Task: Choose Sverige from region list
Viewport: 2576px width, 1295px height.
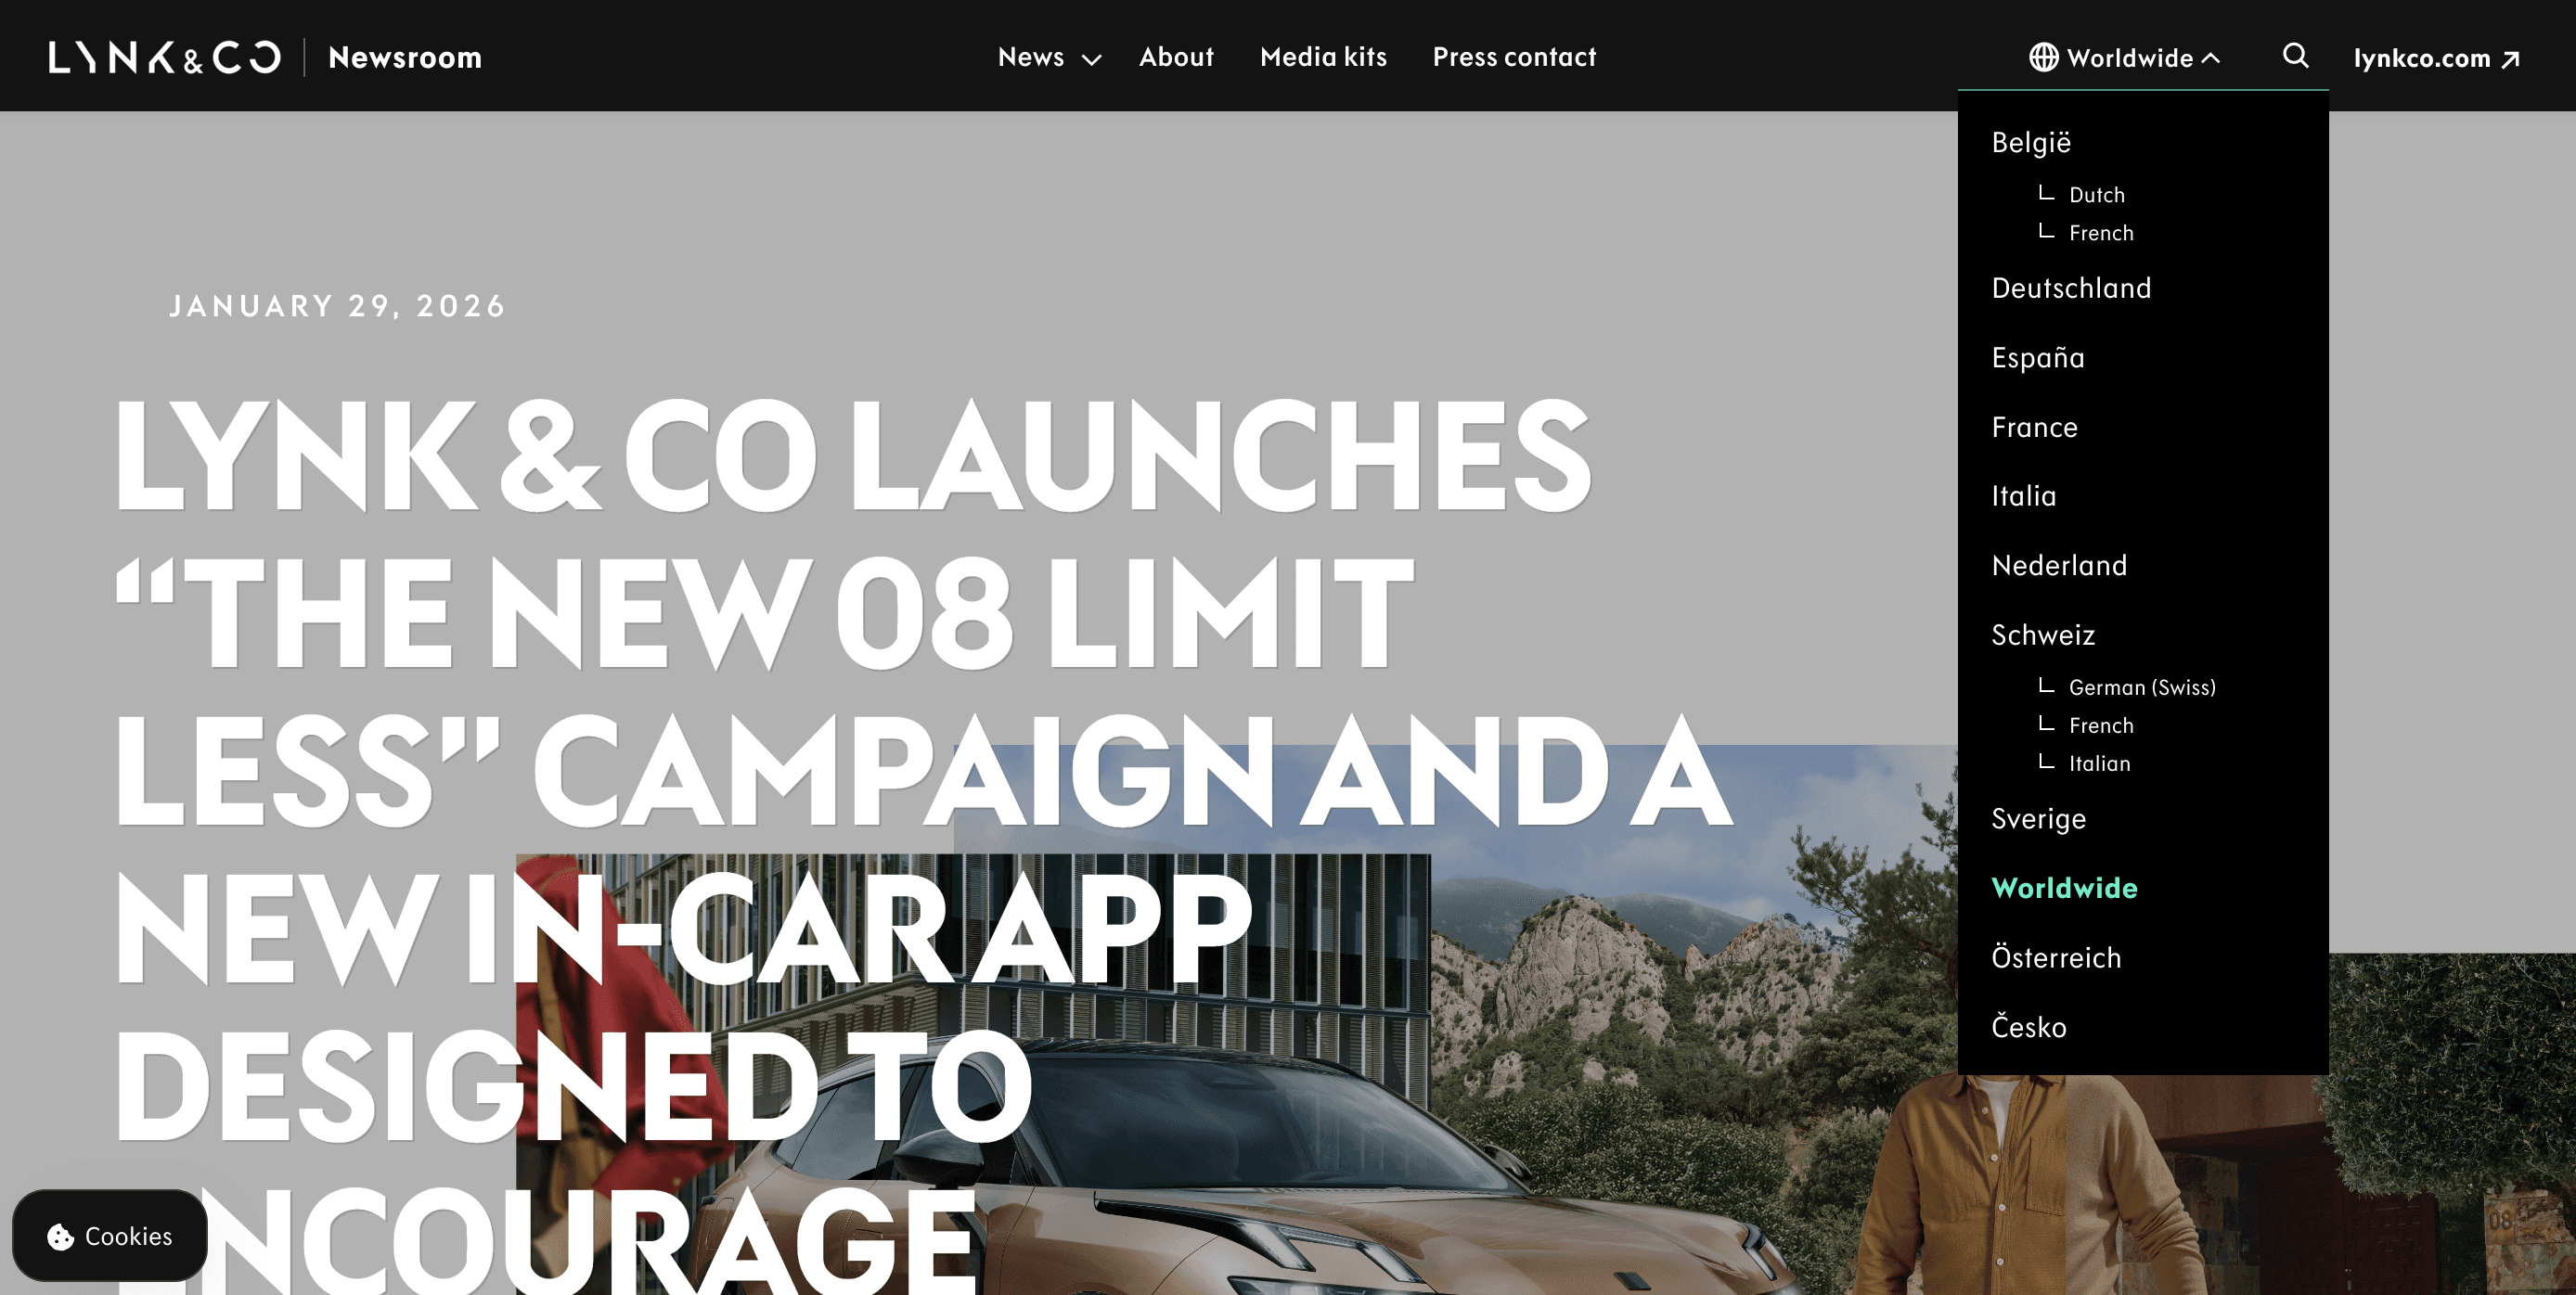Action: click(x=2038, y=818)
